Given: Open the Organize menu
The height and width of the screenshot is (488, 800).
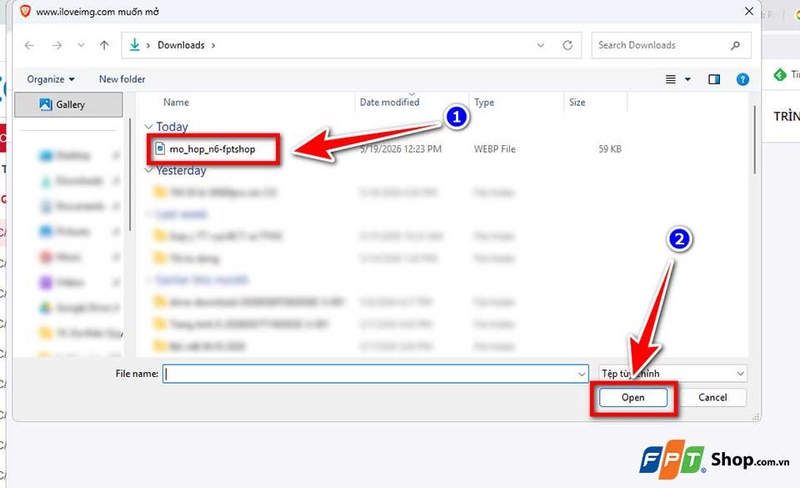Looking at the screenshot, I should (x=51, y=79).
